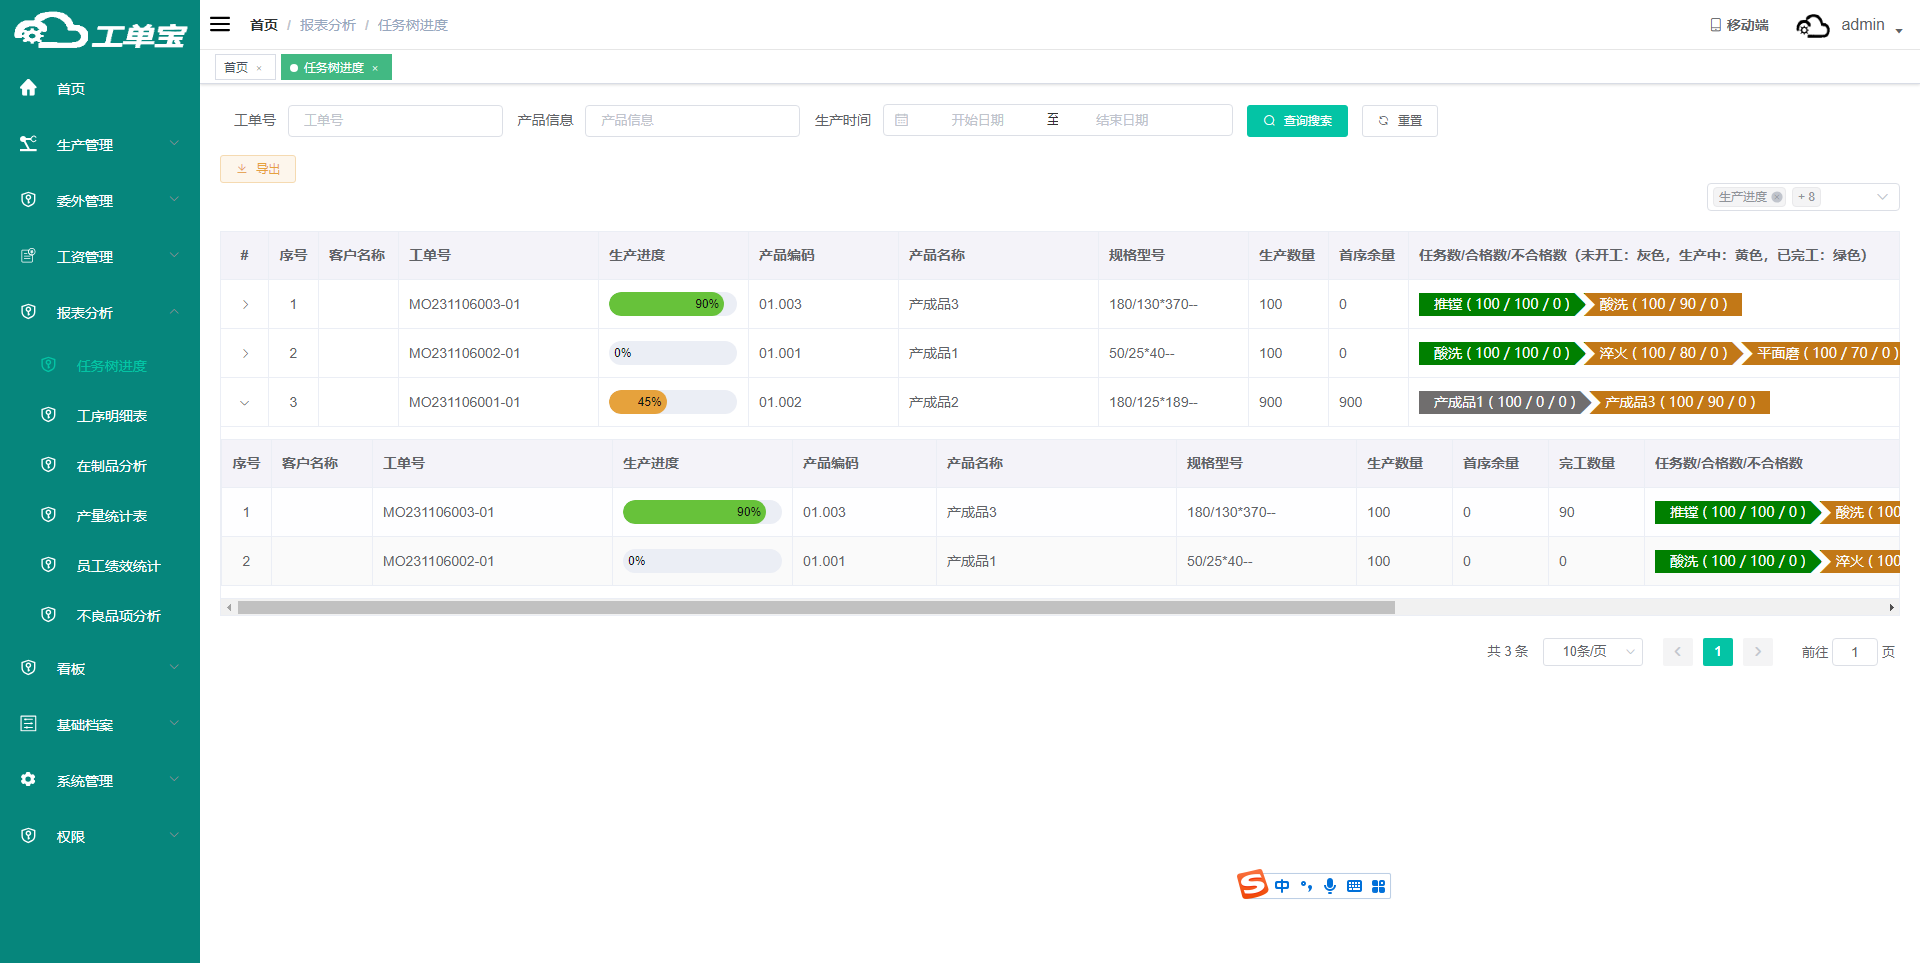Click the calendar icon in date range field

tap(902, 120)
